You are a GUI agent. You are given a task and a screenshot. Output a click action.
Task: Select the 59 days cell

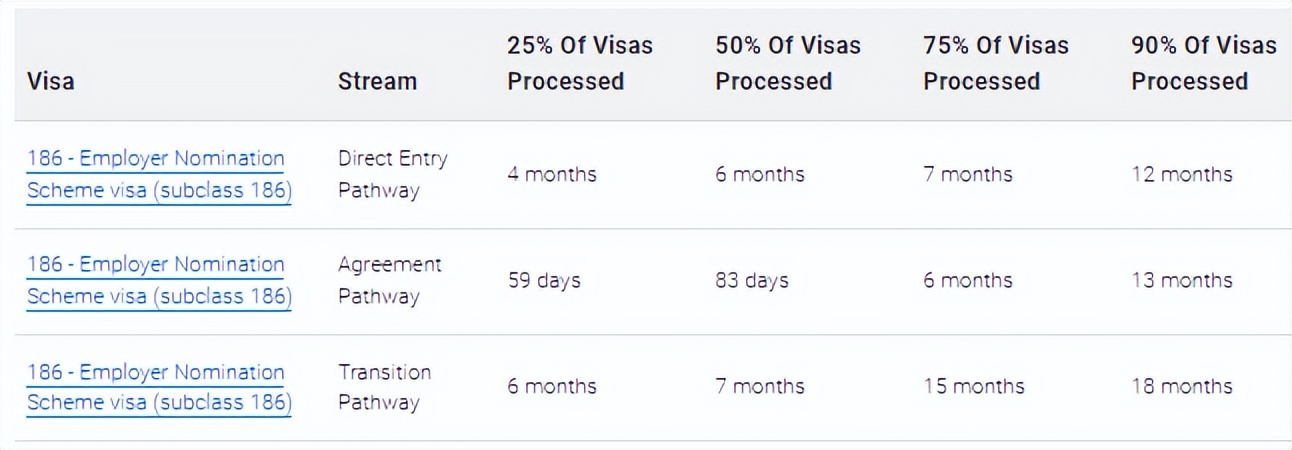point(544,281)
